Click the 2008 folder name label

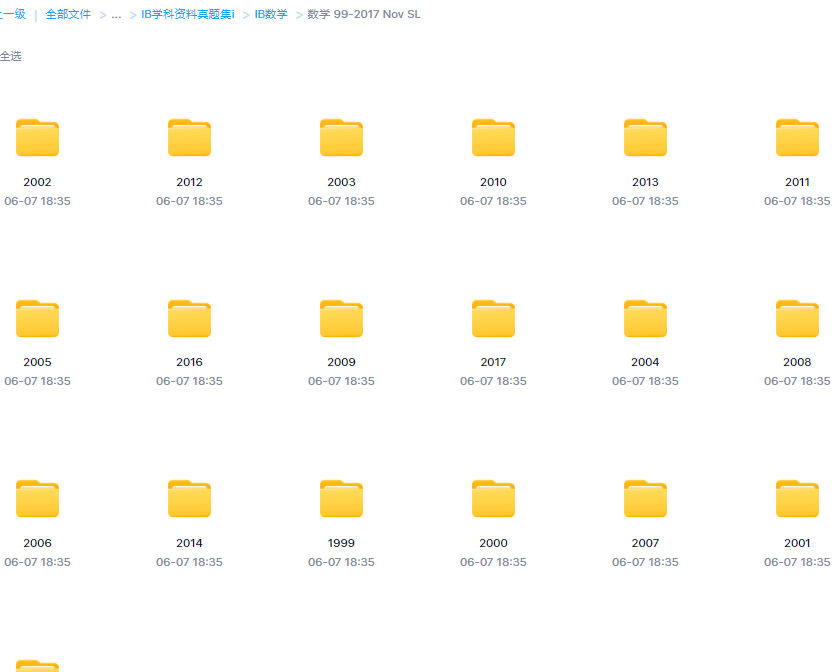797,362
